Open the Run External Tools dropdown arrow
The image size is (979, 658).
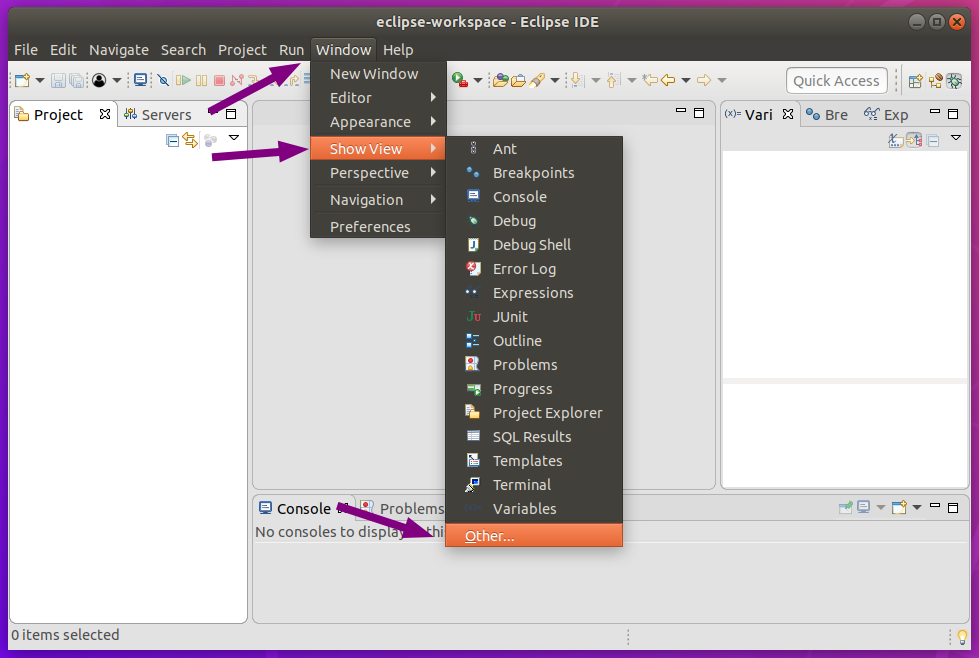point(478,80)
